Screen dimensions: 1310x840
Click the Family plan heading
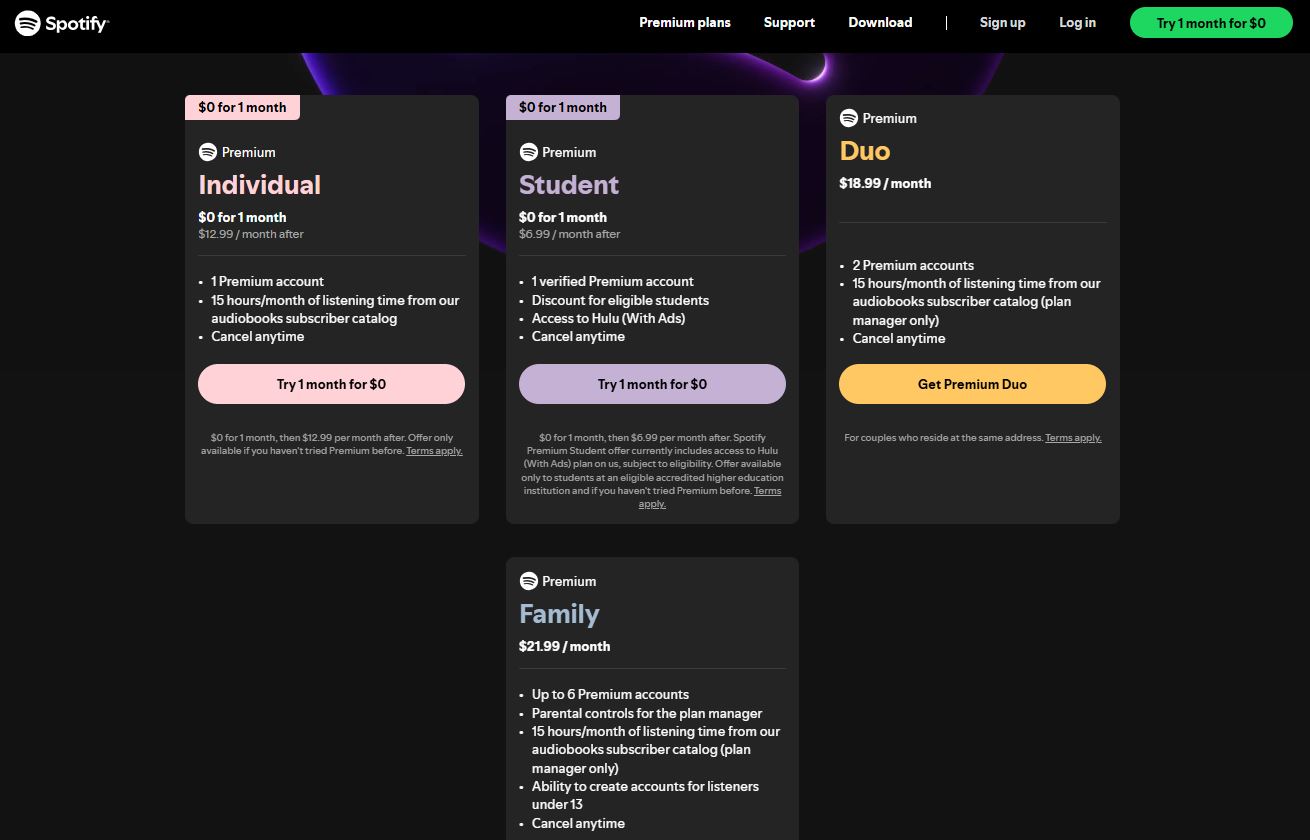pyautogui.click(x=559, y=614)
